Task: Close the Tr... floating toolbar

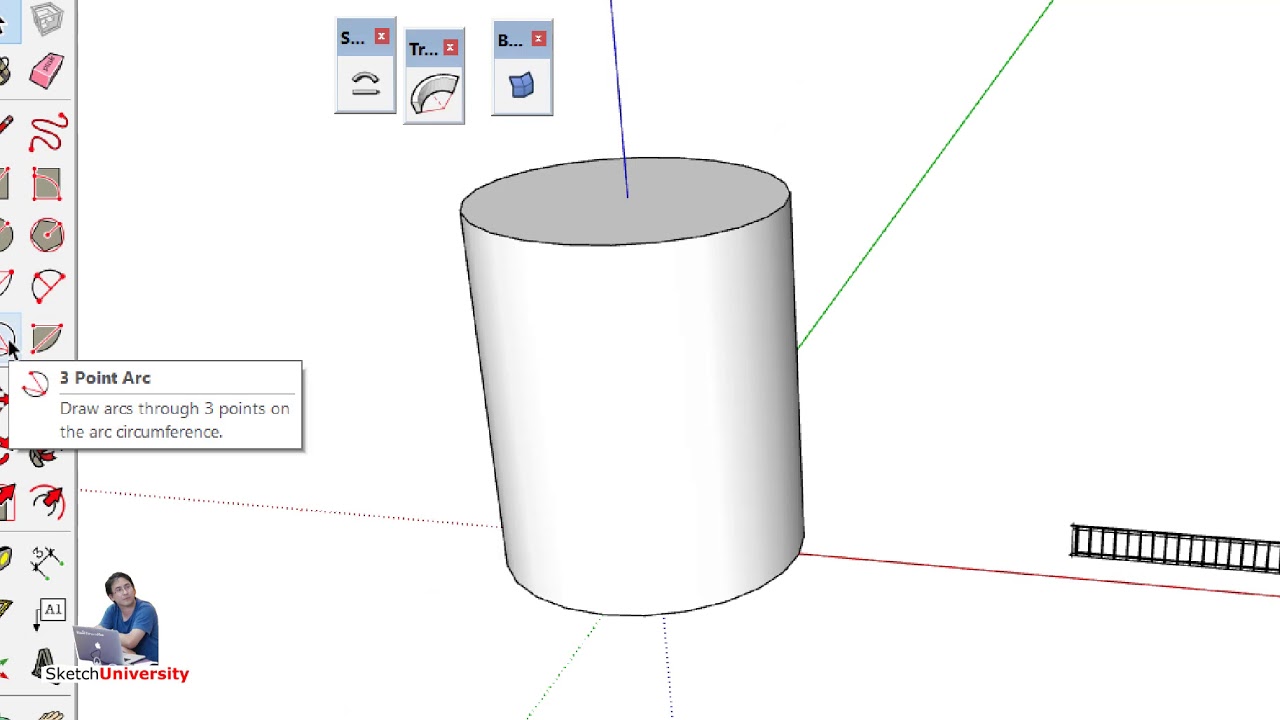Action: point(450,48)
